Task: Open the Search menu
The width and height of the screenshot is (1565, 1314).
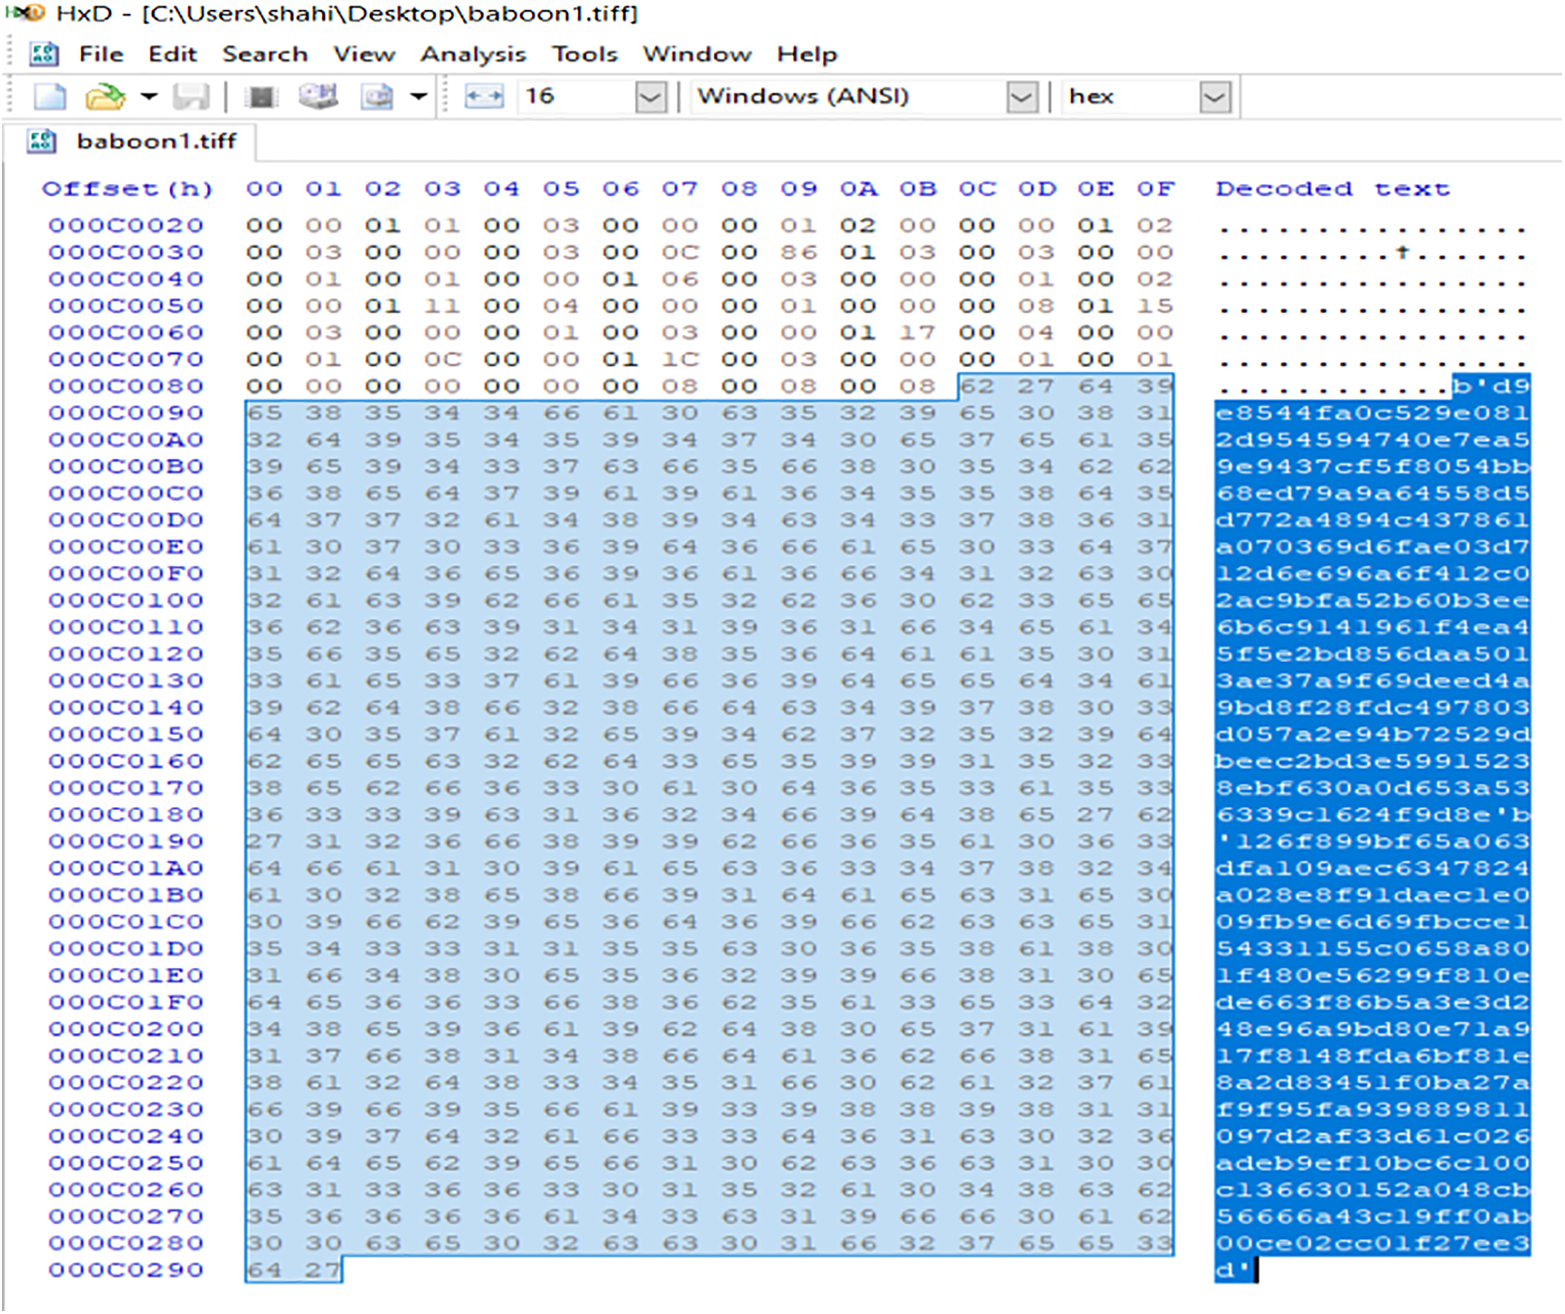Action: pos(264,54)
